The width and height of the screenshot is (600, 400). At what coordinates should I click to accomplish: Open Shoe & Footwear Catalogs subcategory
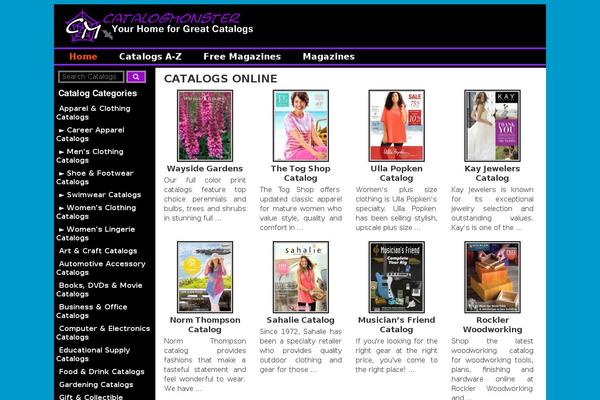point(95,177)
